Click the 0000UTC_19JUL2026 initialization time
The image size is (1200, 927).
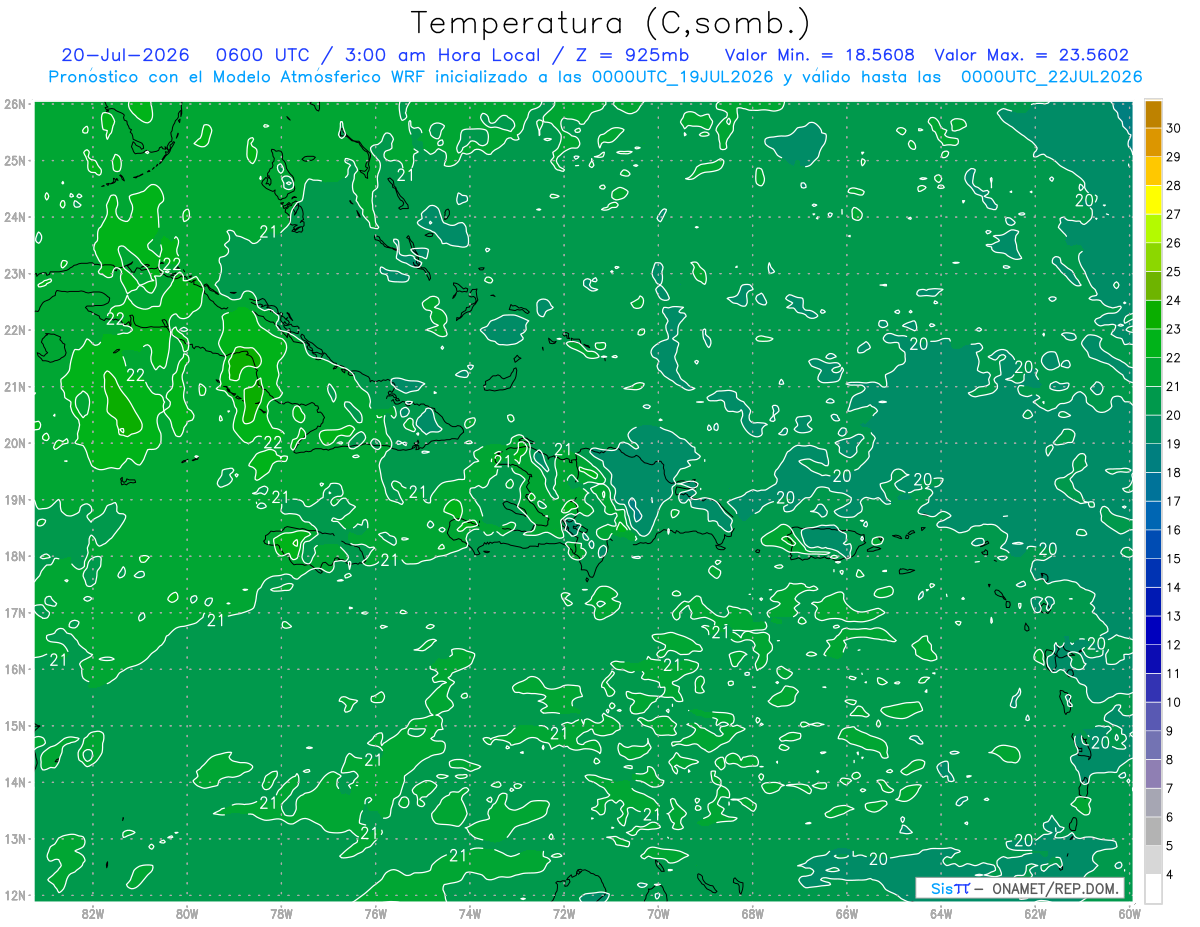pyautogui.click(x=683, y=77)
